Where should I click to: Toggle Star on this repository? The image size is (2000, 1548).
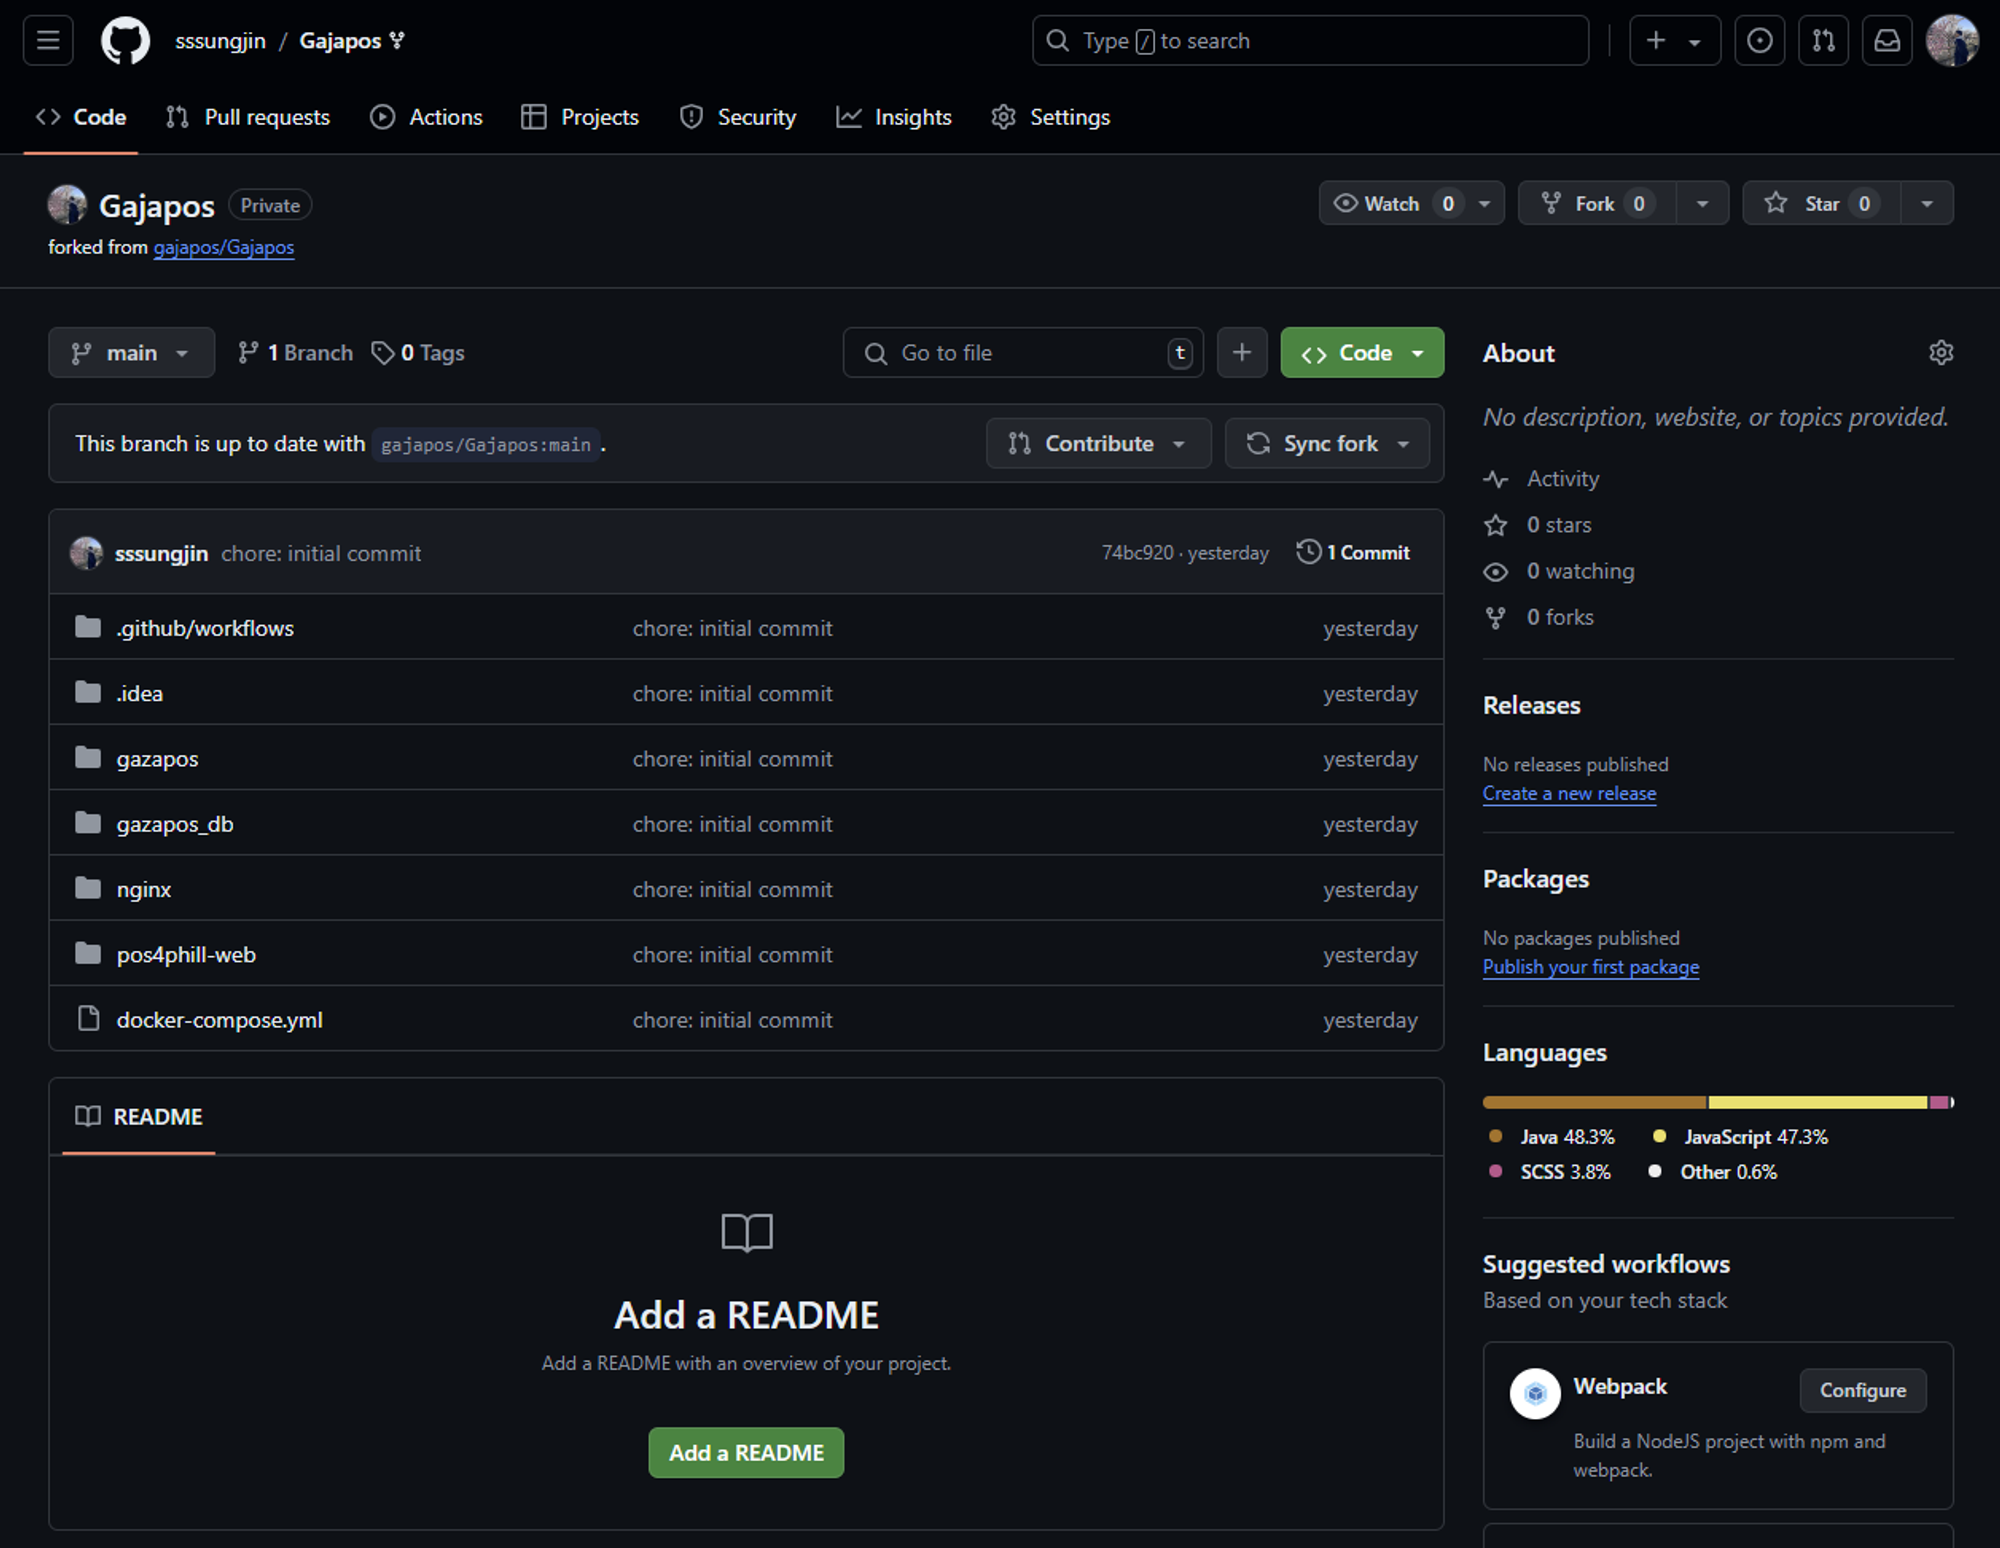1820,204
